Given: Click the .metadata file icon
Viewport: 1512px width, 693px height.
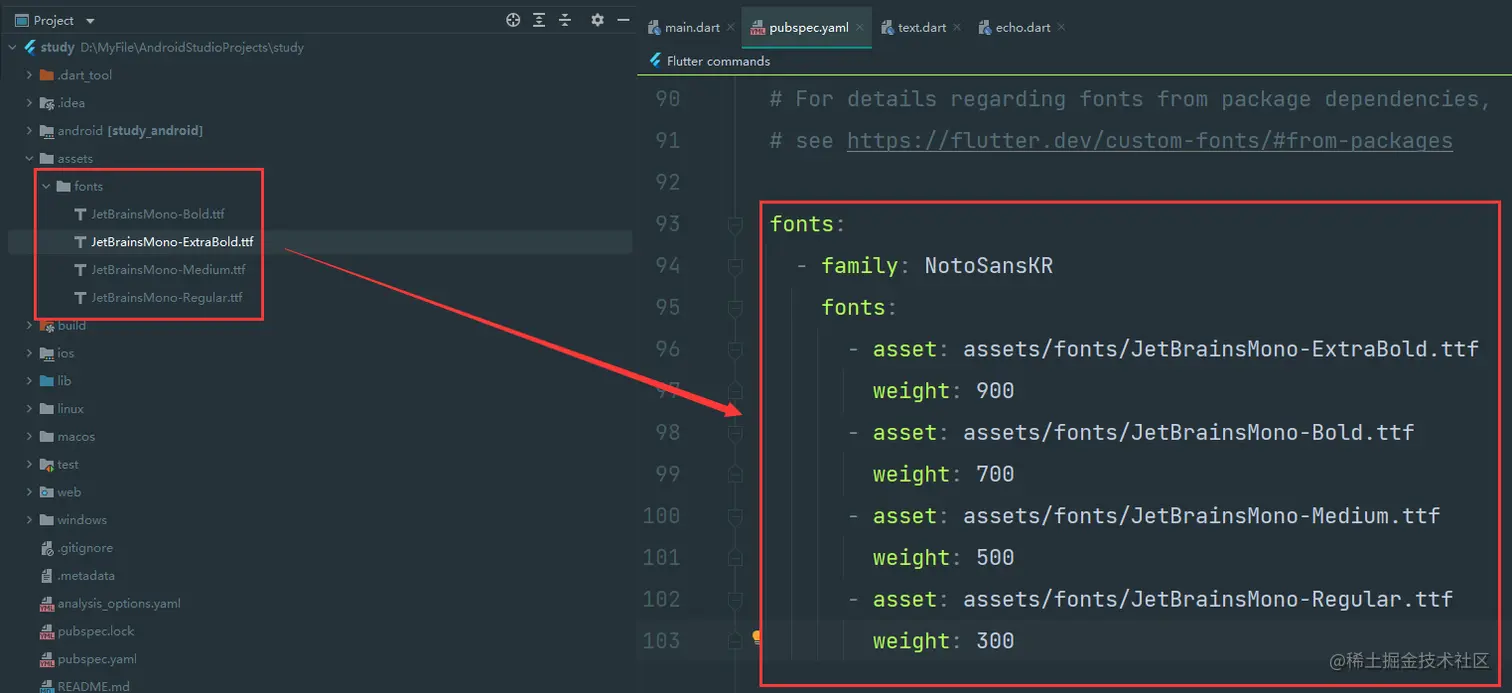Looking at the screenshot, I should coord(47,576).
